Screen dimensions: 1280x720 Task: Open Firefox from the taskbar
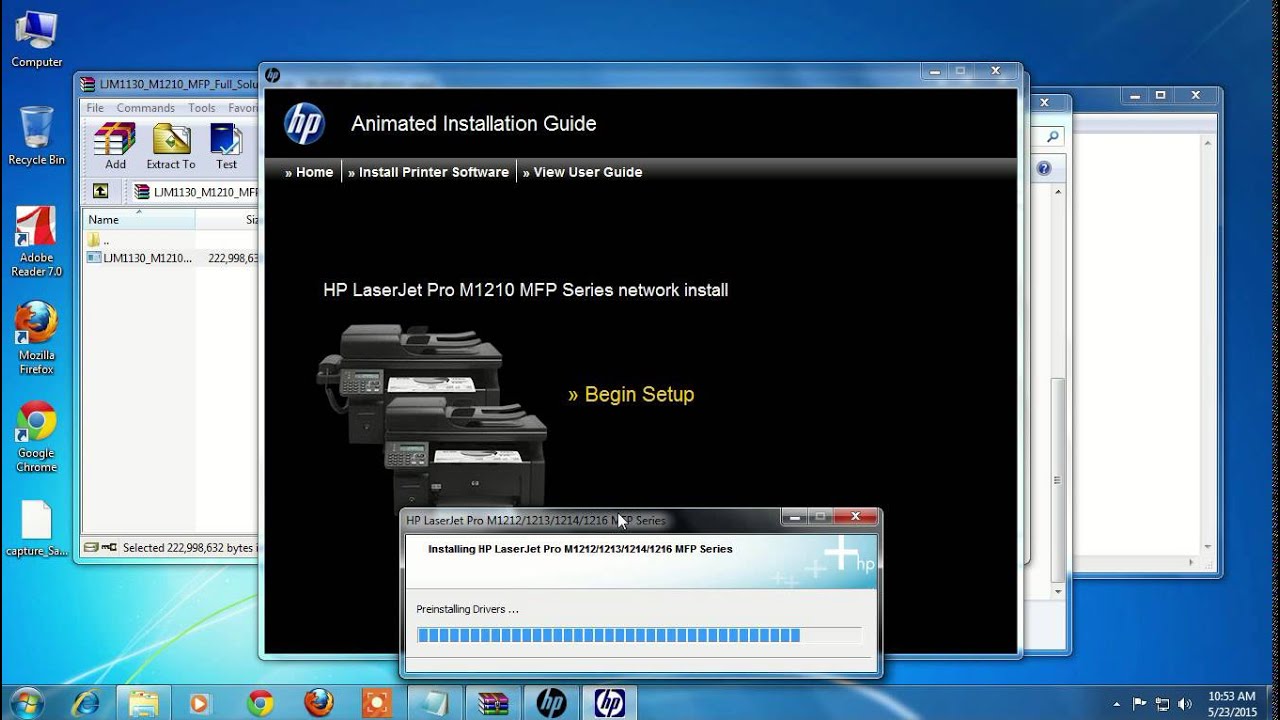point(318,703)
